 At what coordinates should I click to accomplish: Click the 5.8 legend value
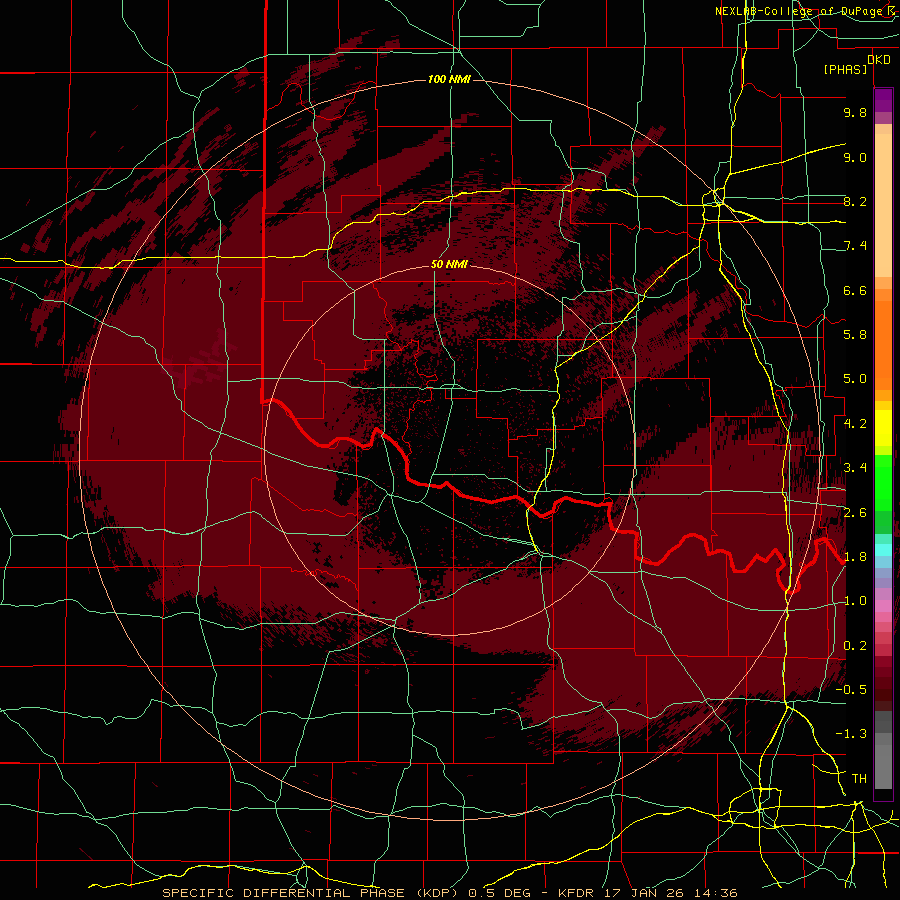pyautogui.click(x=855, y=335)
